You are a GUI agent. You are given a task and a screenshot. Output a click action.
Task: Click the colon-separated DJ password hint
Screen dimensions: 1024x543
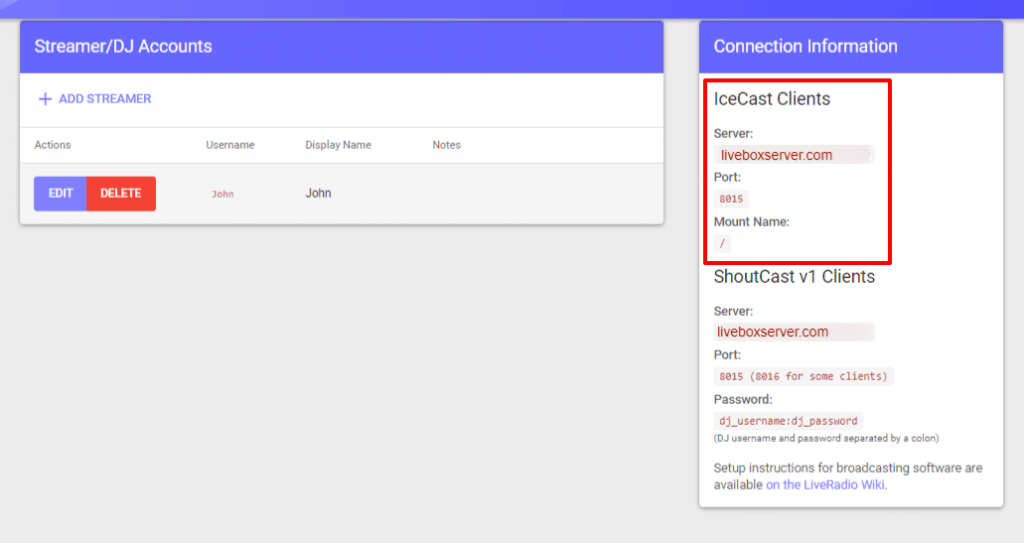pyautogui.click(x=826, y=438)
